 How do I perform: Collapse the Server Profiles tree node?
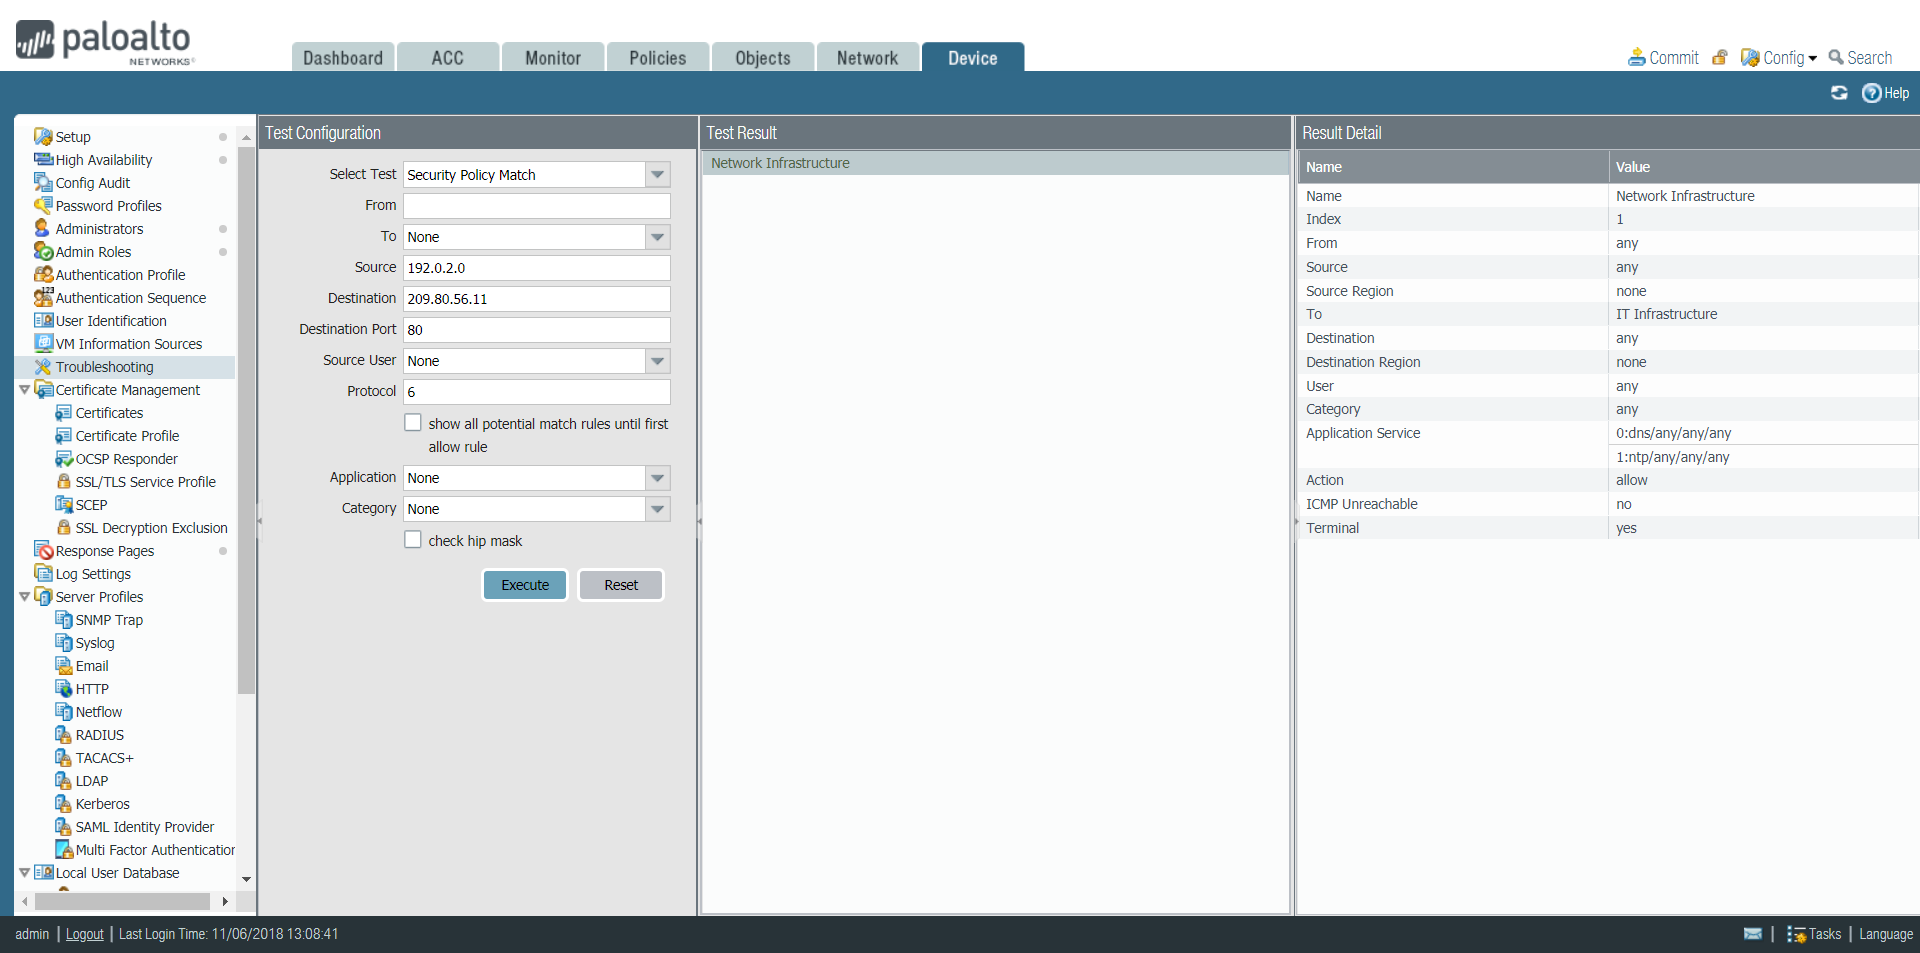coord(24,597)
